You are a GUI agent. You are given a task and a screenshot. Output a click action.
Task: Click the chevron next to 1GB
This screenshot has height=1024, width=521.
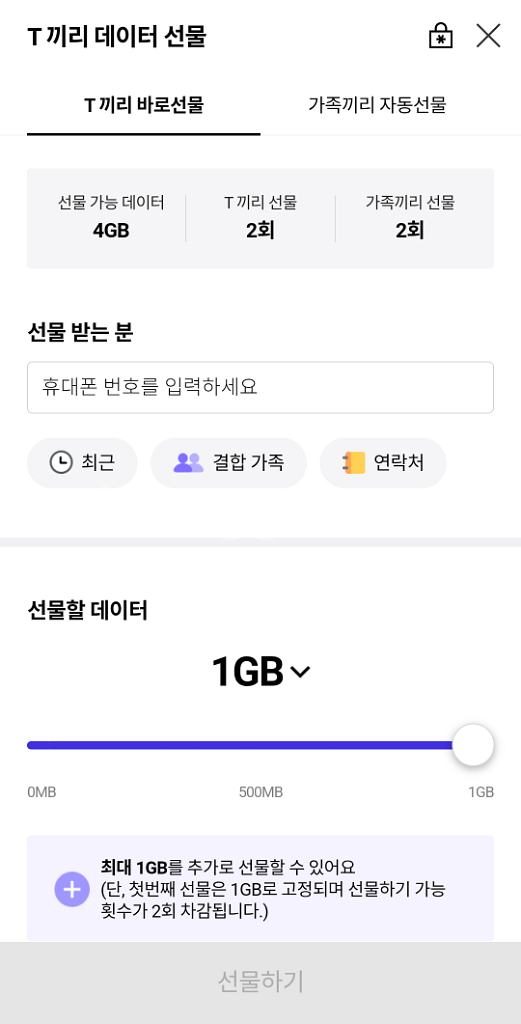click(300, 672)
